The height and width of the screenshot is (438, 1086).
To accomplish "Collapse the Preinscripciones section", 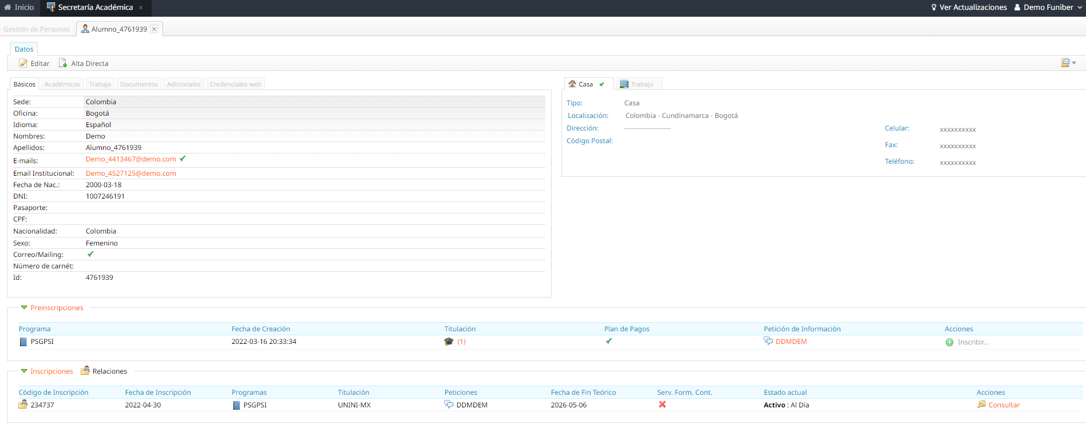I will point(24,308).
